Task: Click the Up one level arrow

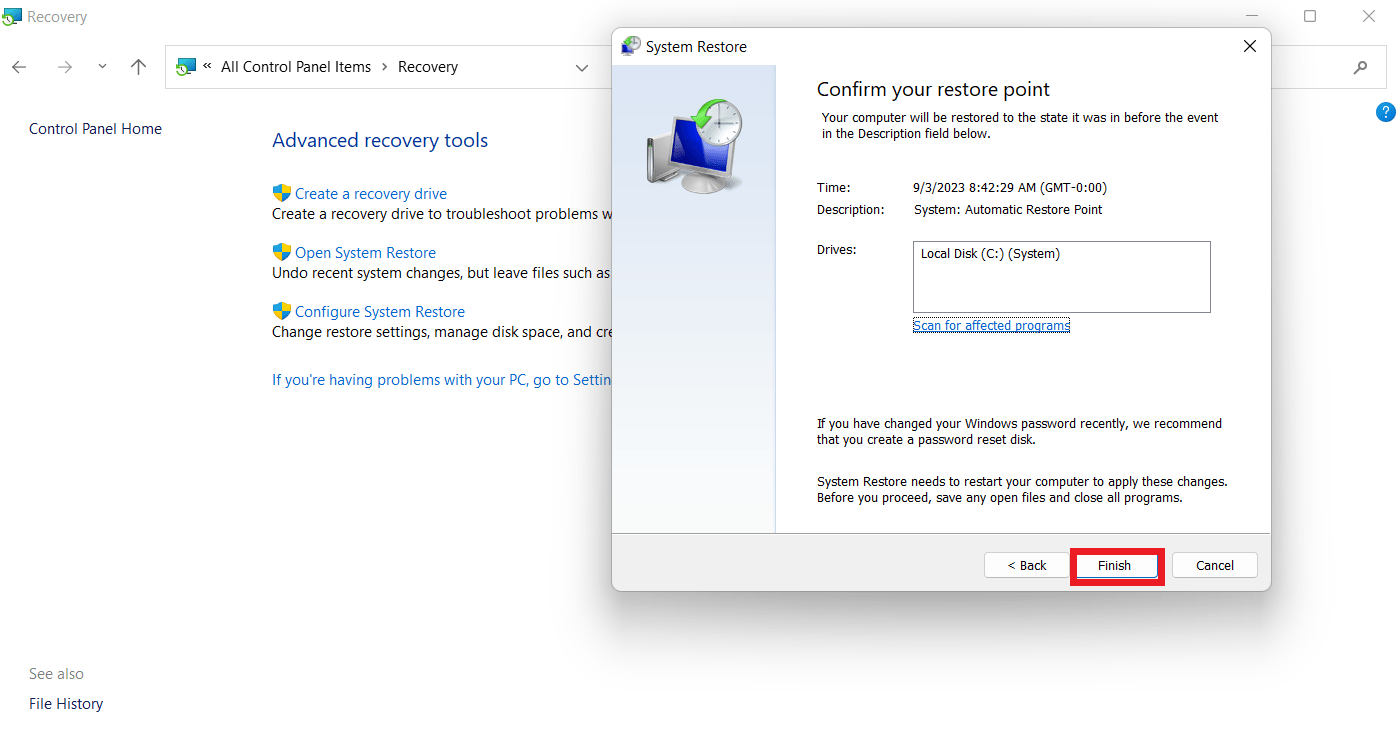Action: coord(138,67)
